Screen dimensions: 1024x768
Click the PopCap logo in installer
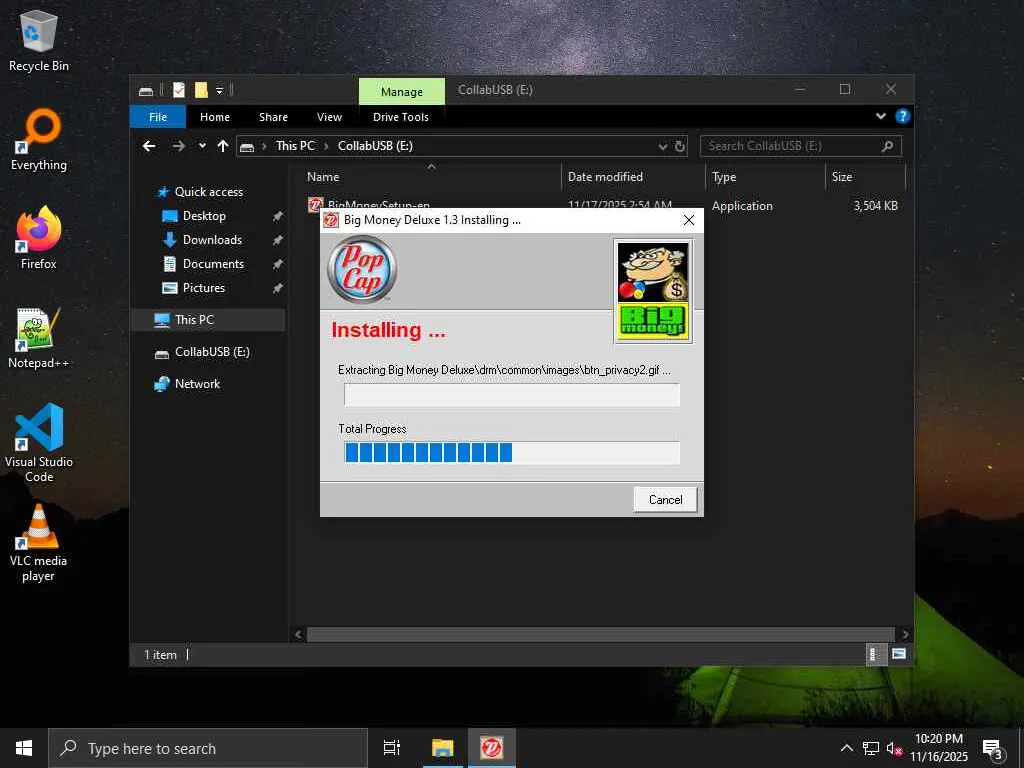pyautogui.click(x=362, y=269)
